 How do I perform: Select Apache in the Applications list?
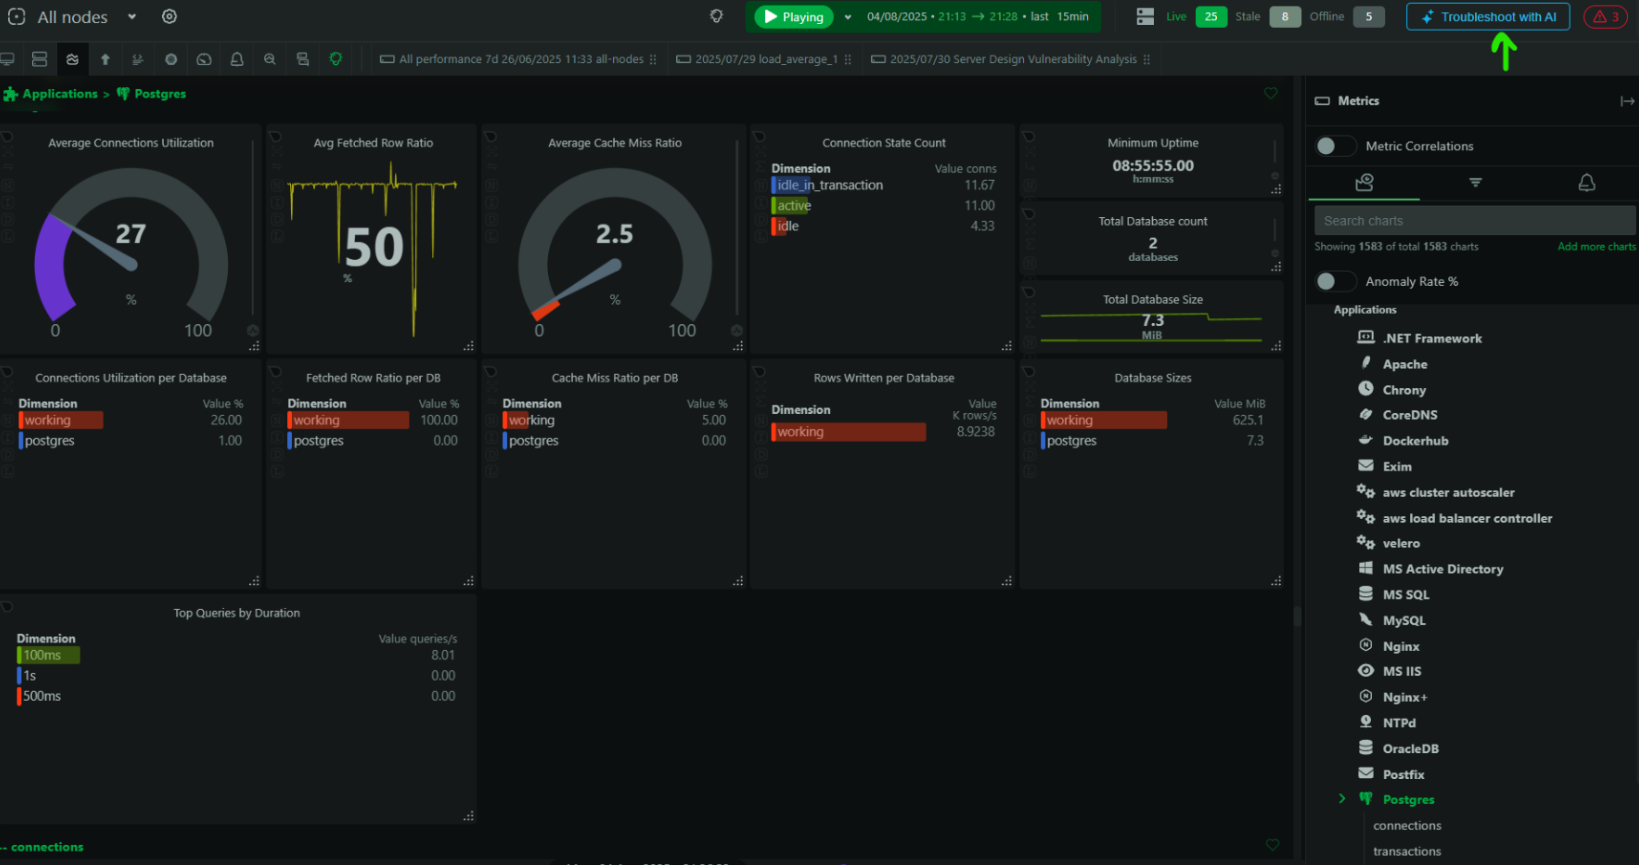(1404, 364)
